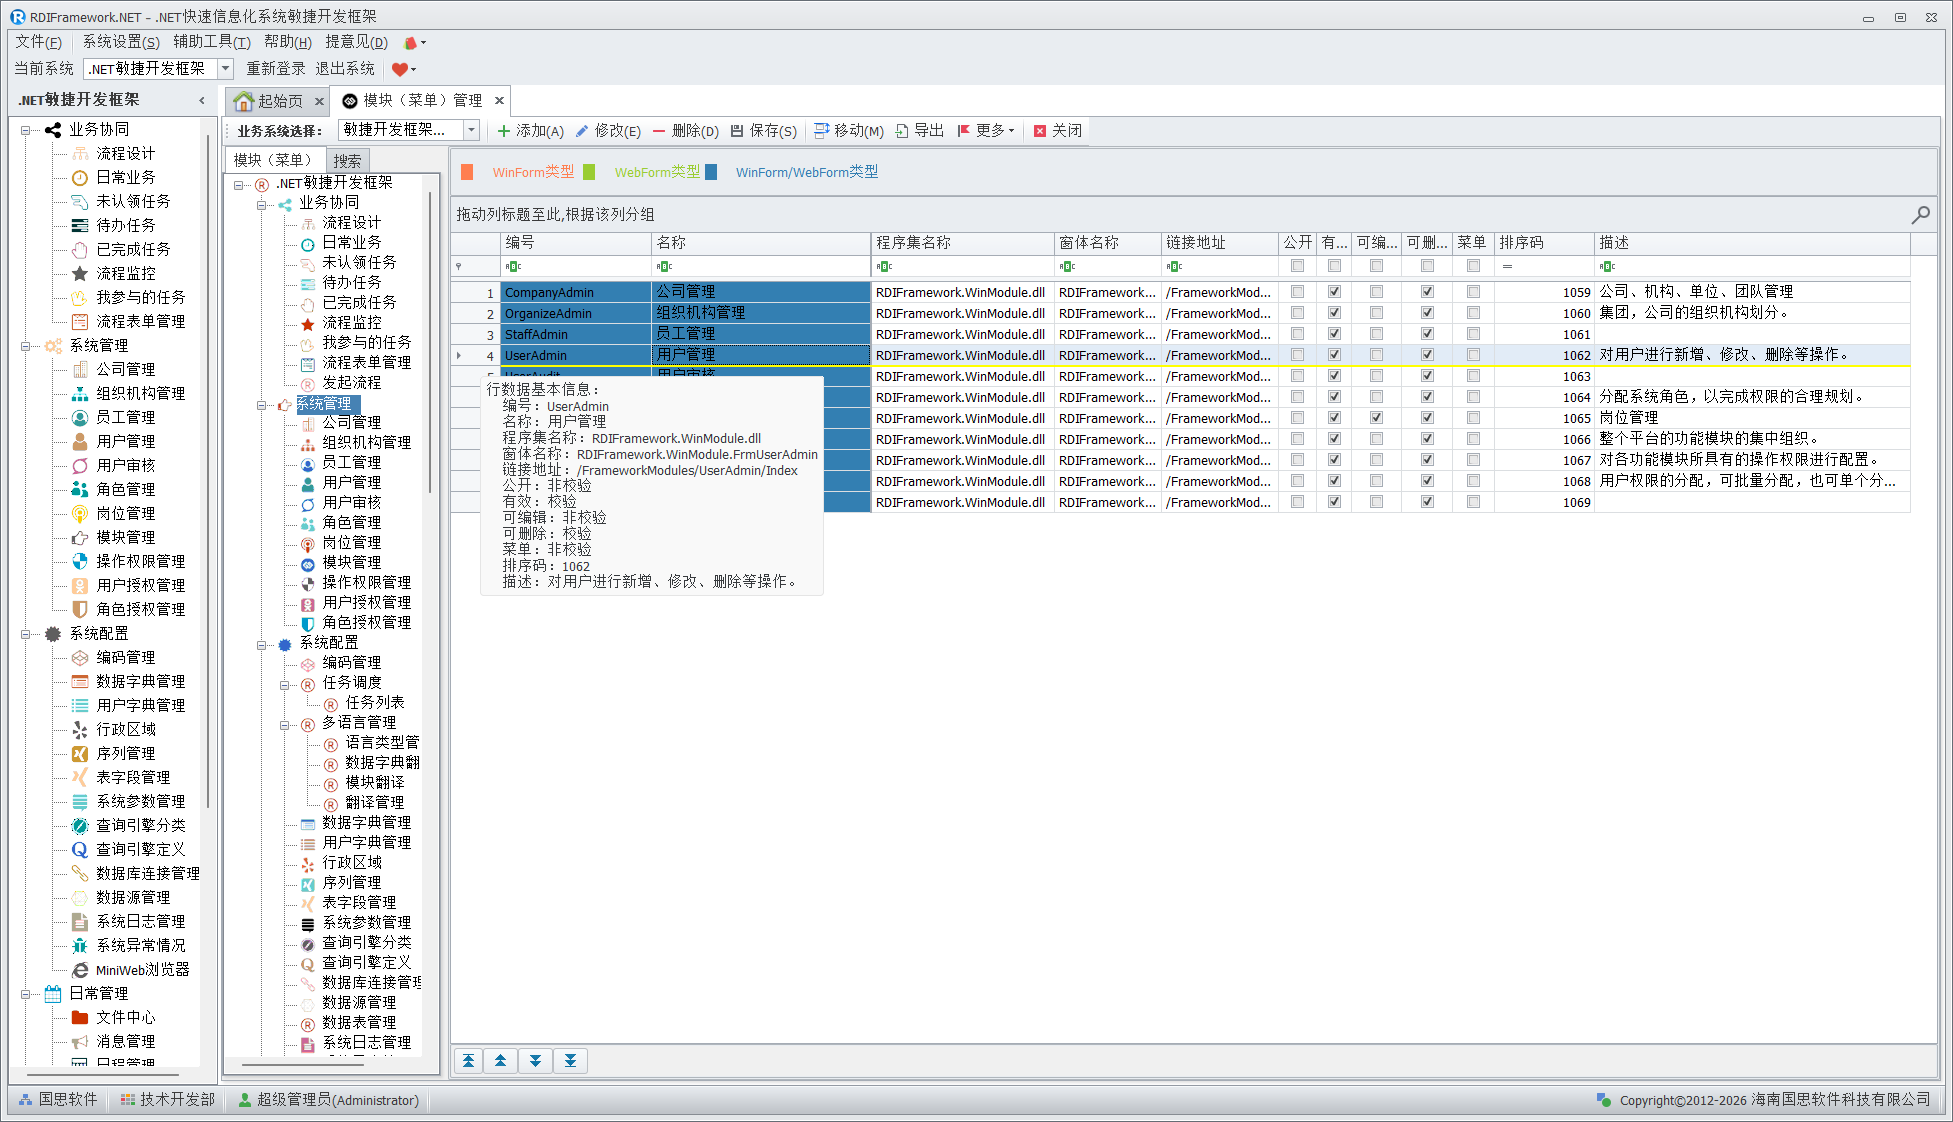Click the move-to-bottom arrow button
Screen dimensions: 1953x1122
point(570,1061)
